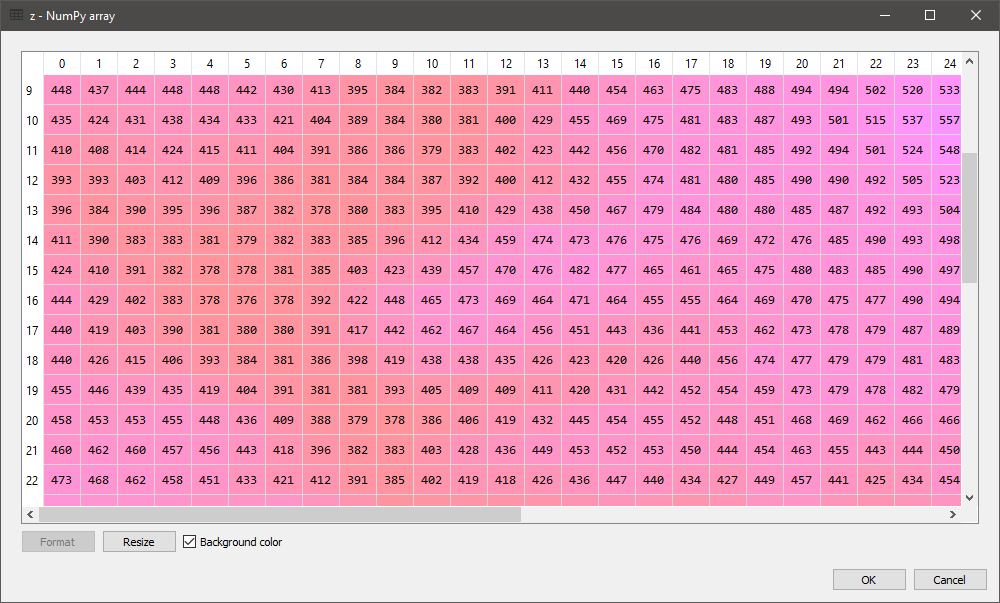The image size is (1000, 603).
Task: Click the vertical scrollbar down arrow
Action: click(969, 496)
